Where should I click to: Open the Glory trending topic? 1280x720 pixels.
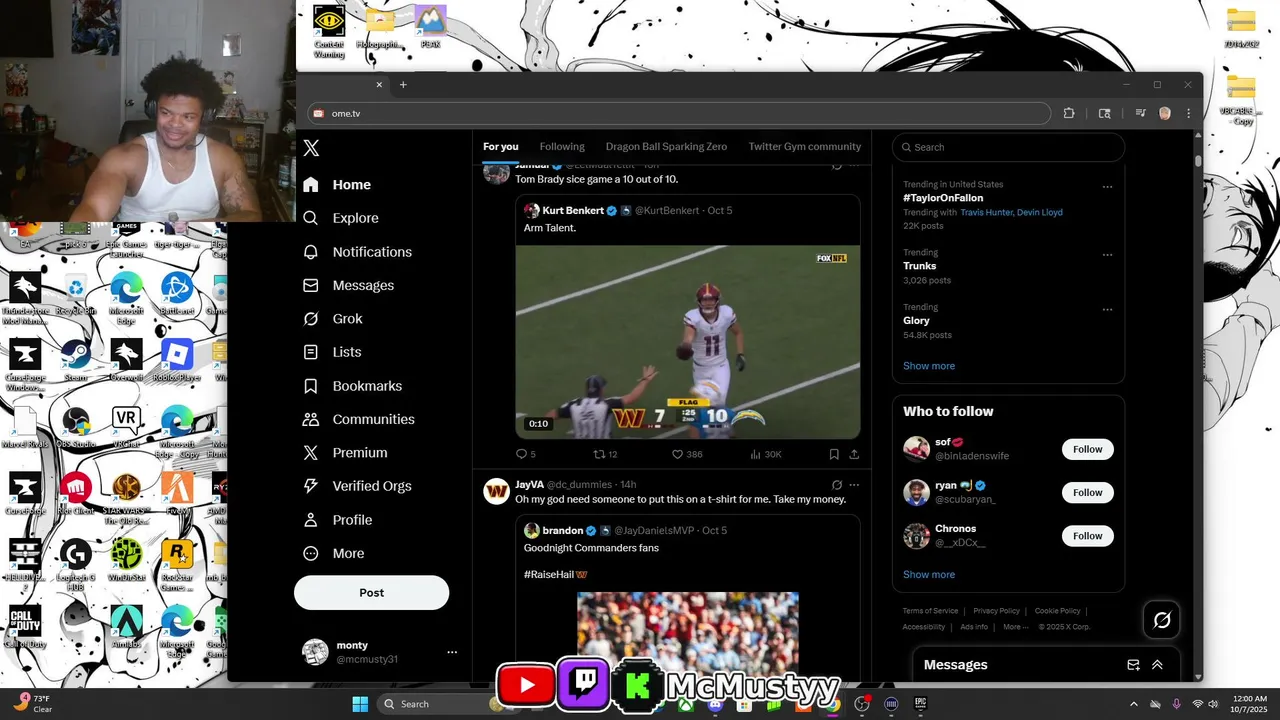[916, 321]
